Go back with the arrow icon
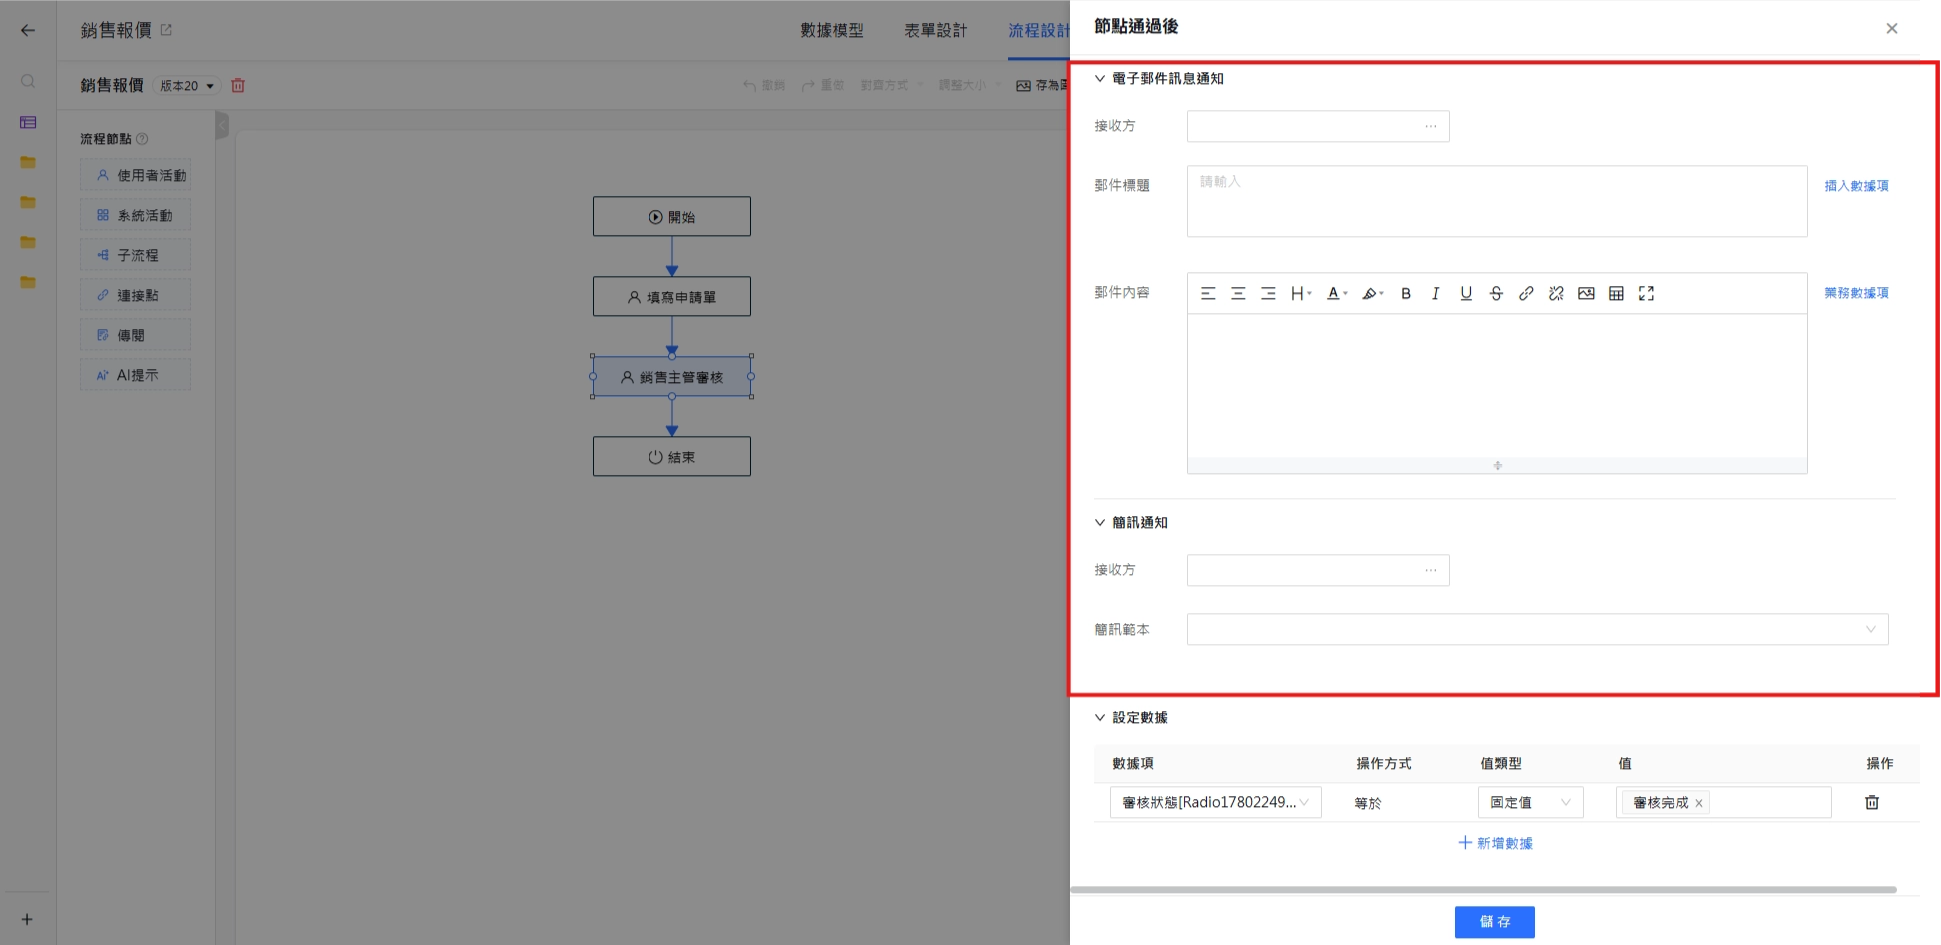 pyautogui.click(x=28, y=30)
